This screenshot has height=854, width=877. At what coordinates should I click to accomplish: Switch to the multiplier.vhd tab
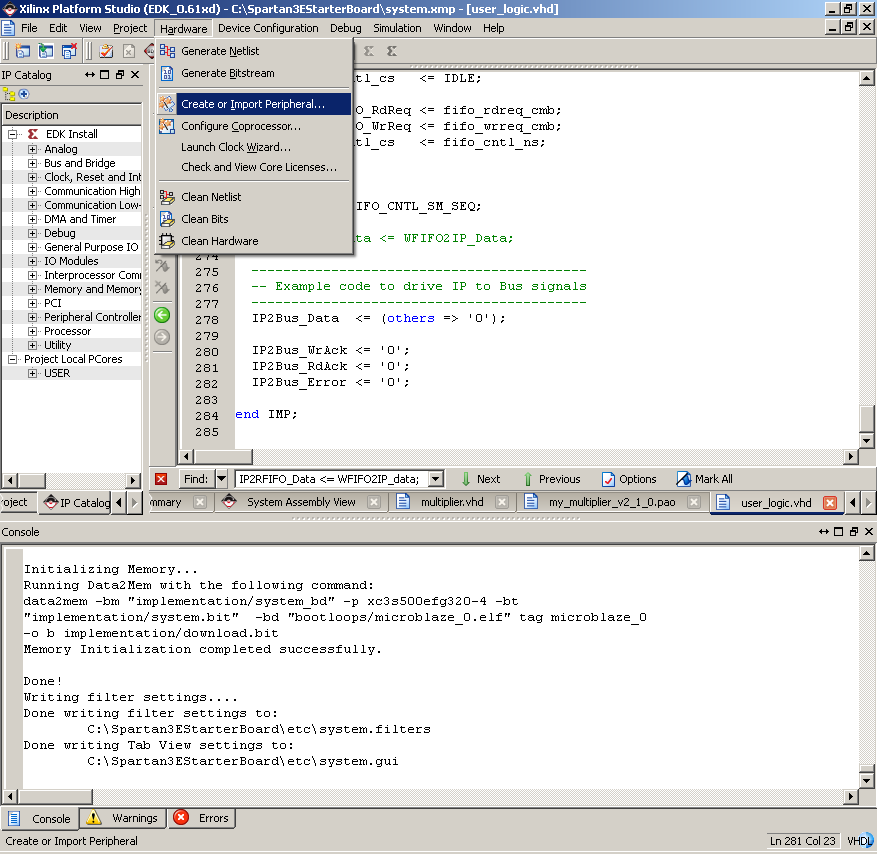tap(452, 502)
